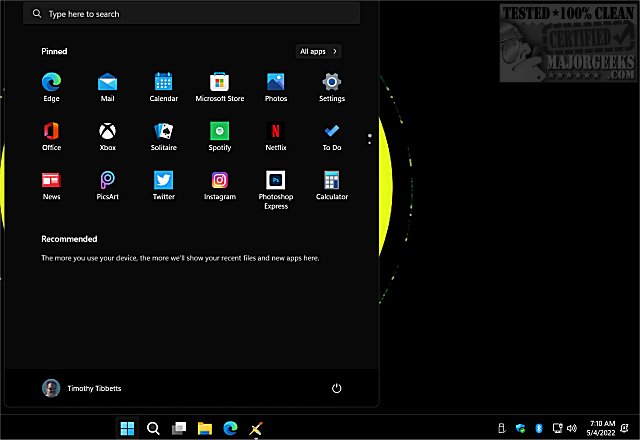The height and width of the screenshot is (440, 640).
Task: Open File Explorer from the taskbar
Action: [x=205, y=429]
